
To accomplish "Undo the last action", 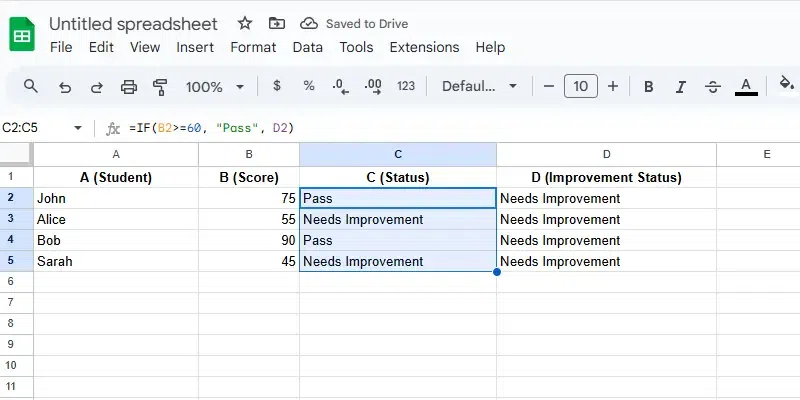I will click(x=65, y=87).
